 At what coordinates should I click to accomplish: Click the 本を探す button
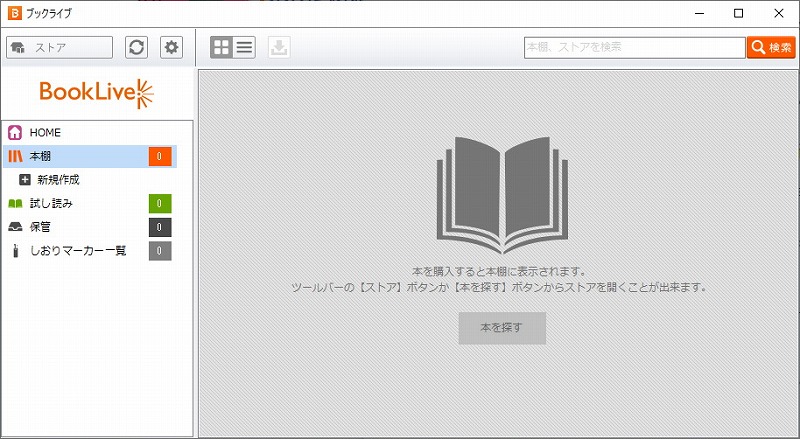pyautogui.click(x=502, y=328)
